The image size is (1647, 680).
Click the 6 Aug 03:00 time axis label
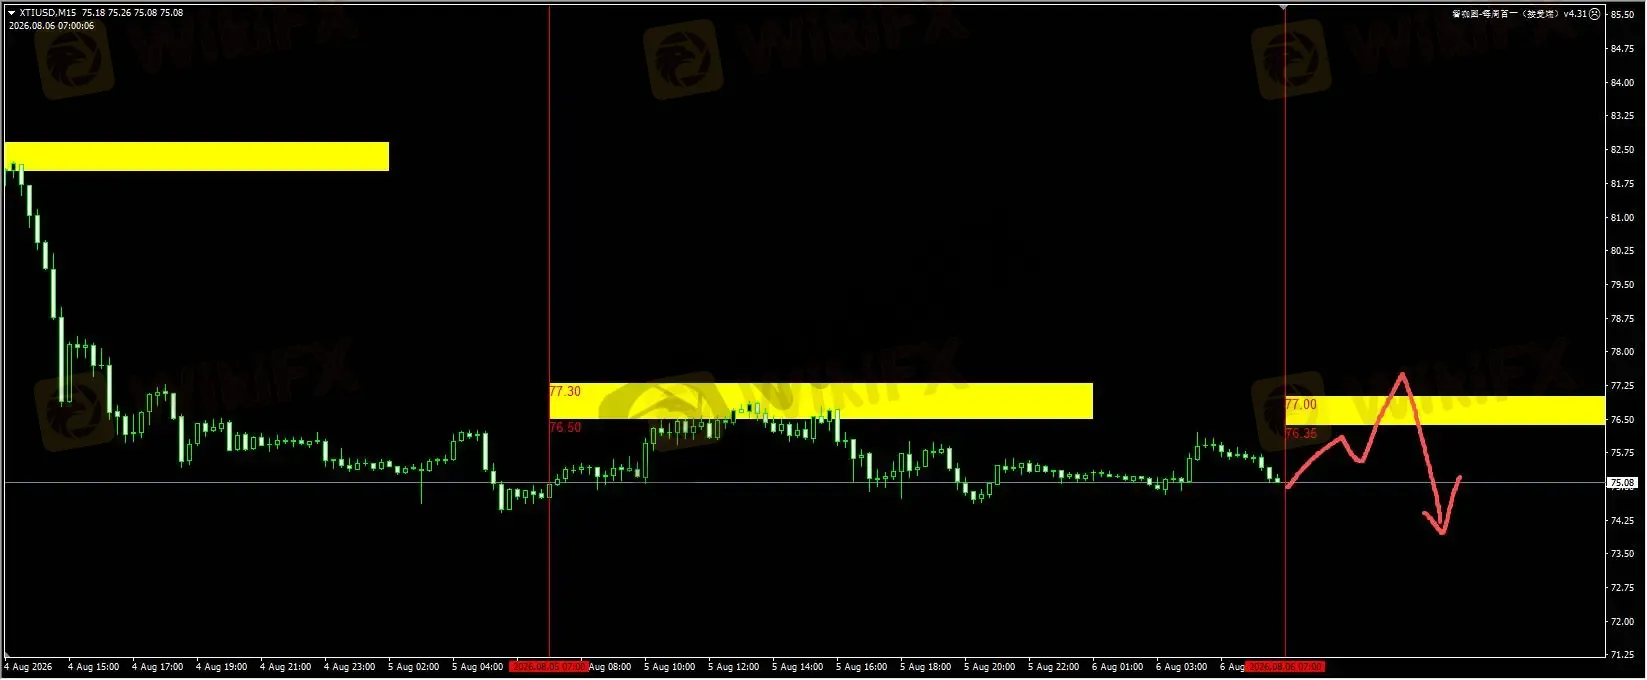1181,667
